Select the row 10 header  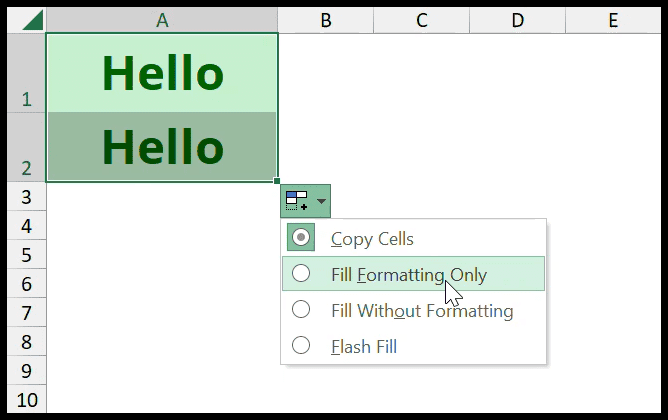26,400
